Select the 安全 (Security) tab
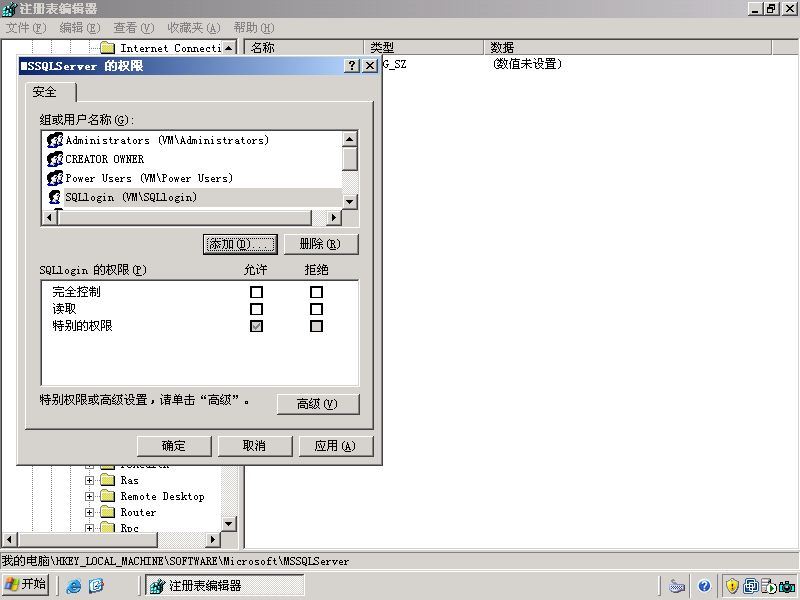 50,92
